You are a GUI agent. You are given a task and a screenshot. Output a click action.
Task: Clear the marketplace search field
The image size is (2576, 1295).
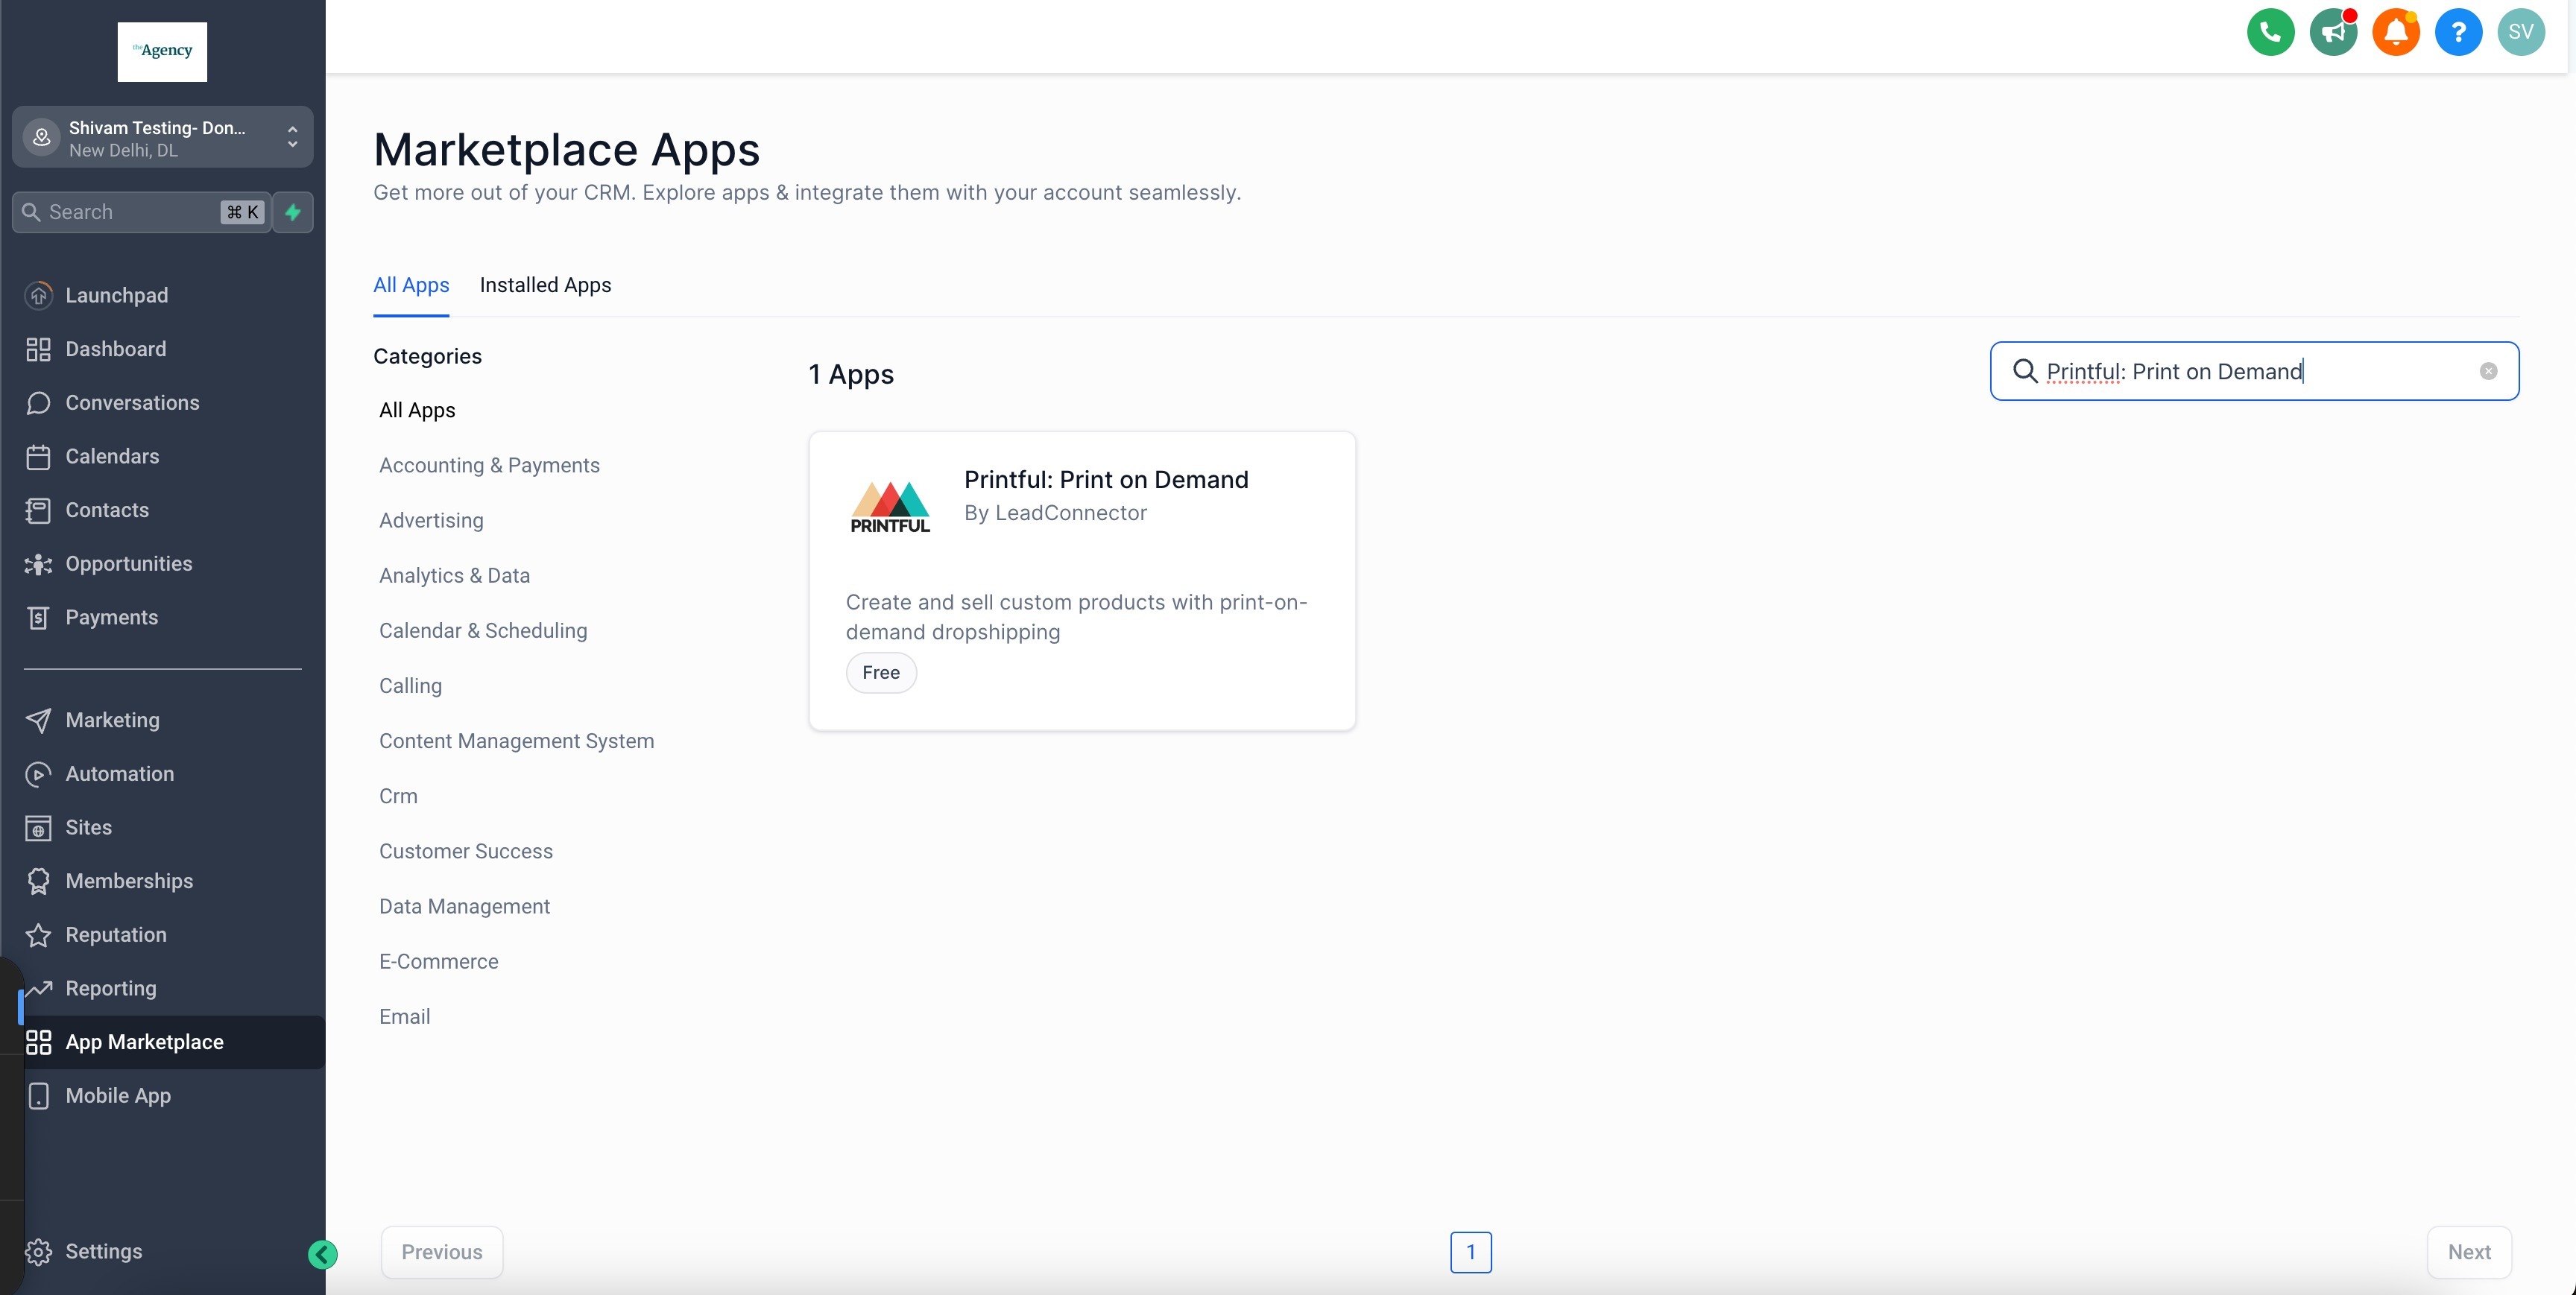coord(2488,371)
